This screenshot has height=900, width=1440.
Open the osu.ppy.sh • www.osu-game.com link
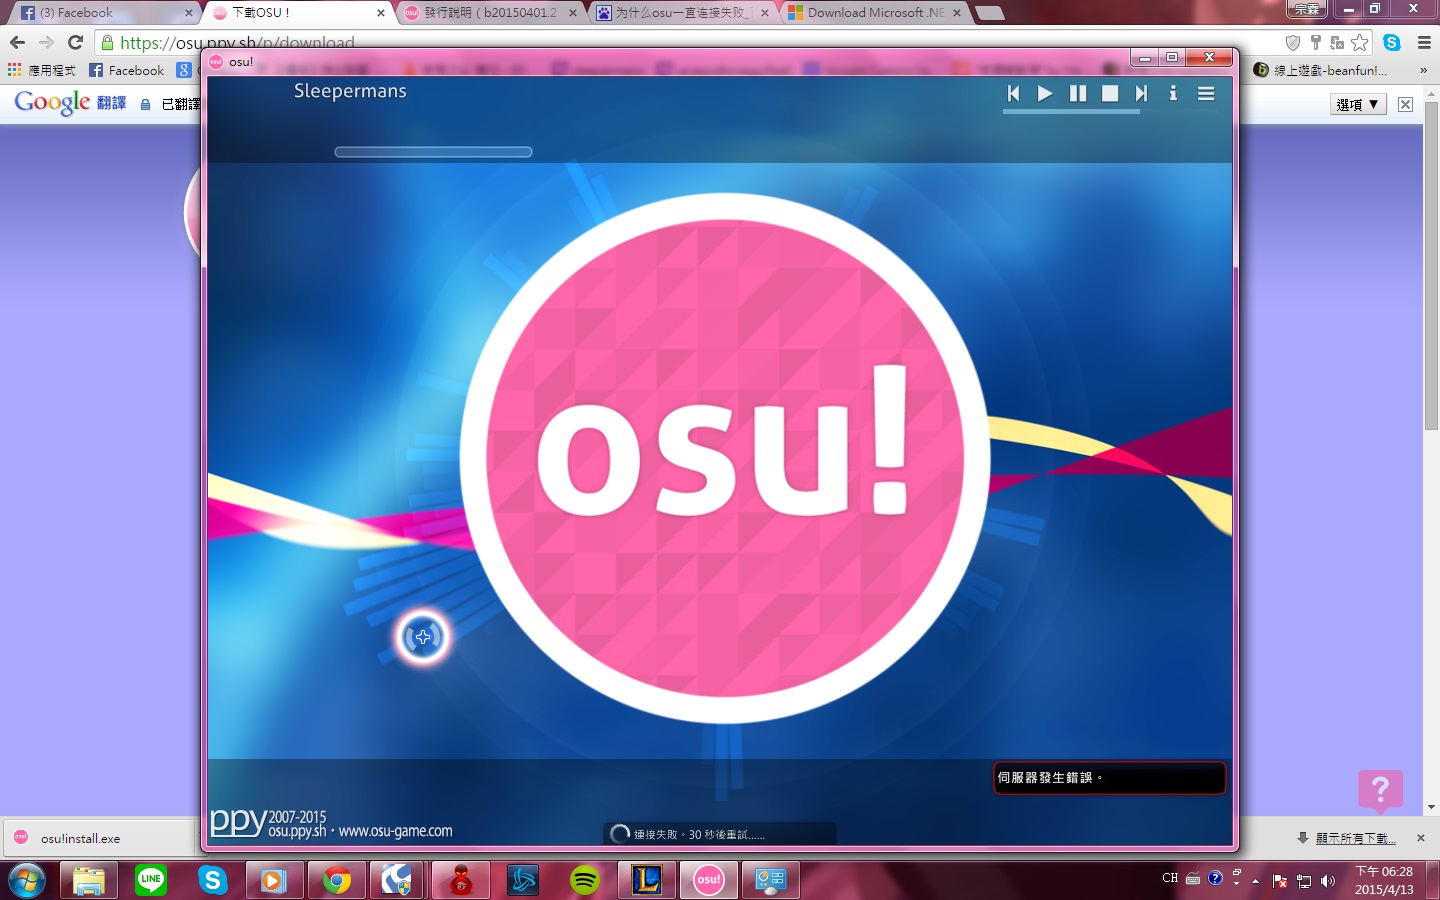[x=360, y=831]
